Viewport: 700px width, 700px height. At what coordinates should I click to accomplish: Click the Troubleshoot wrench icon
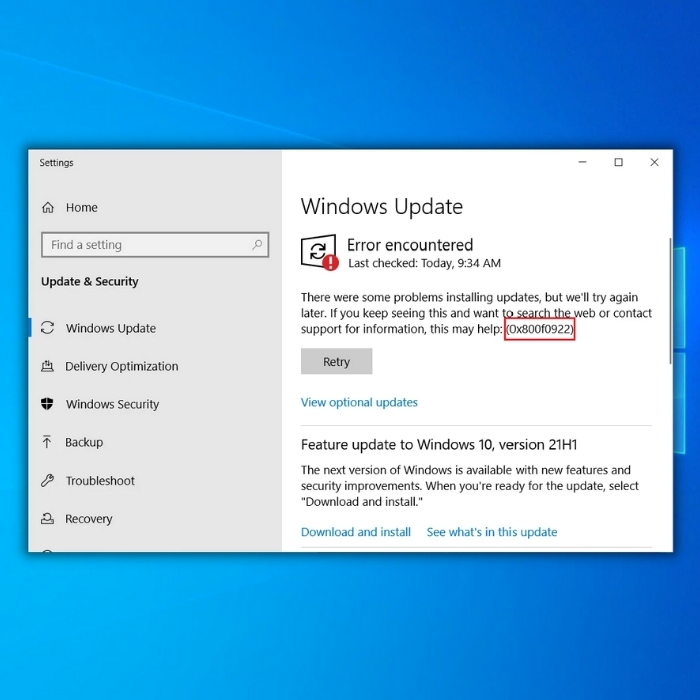pos(47,480)
